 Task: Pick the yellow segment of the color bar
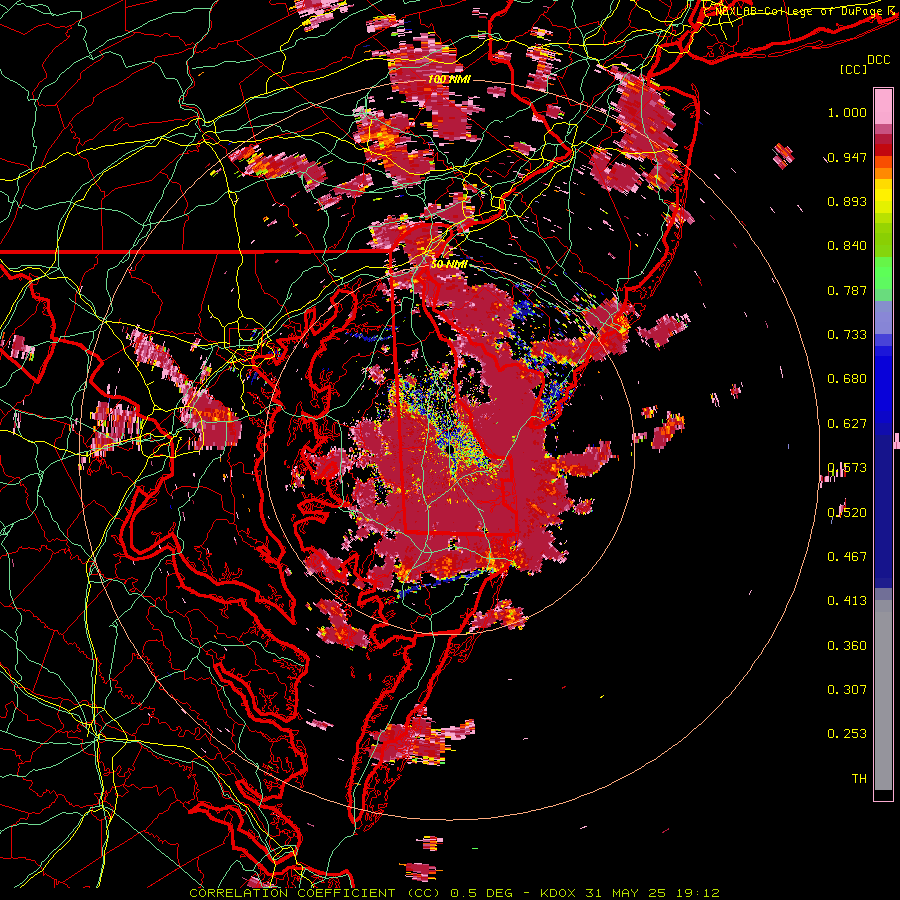coord(883,200)
